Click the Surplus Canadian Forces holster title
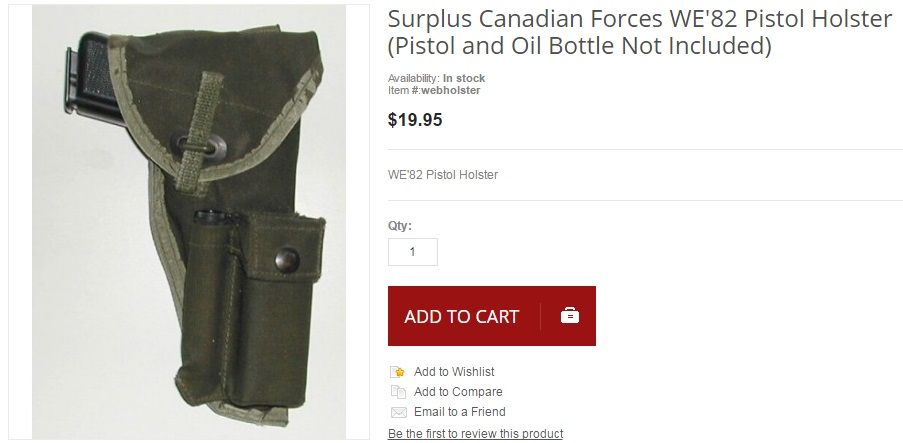Screen dimensions: 903x443 coord(639,32)
